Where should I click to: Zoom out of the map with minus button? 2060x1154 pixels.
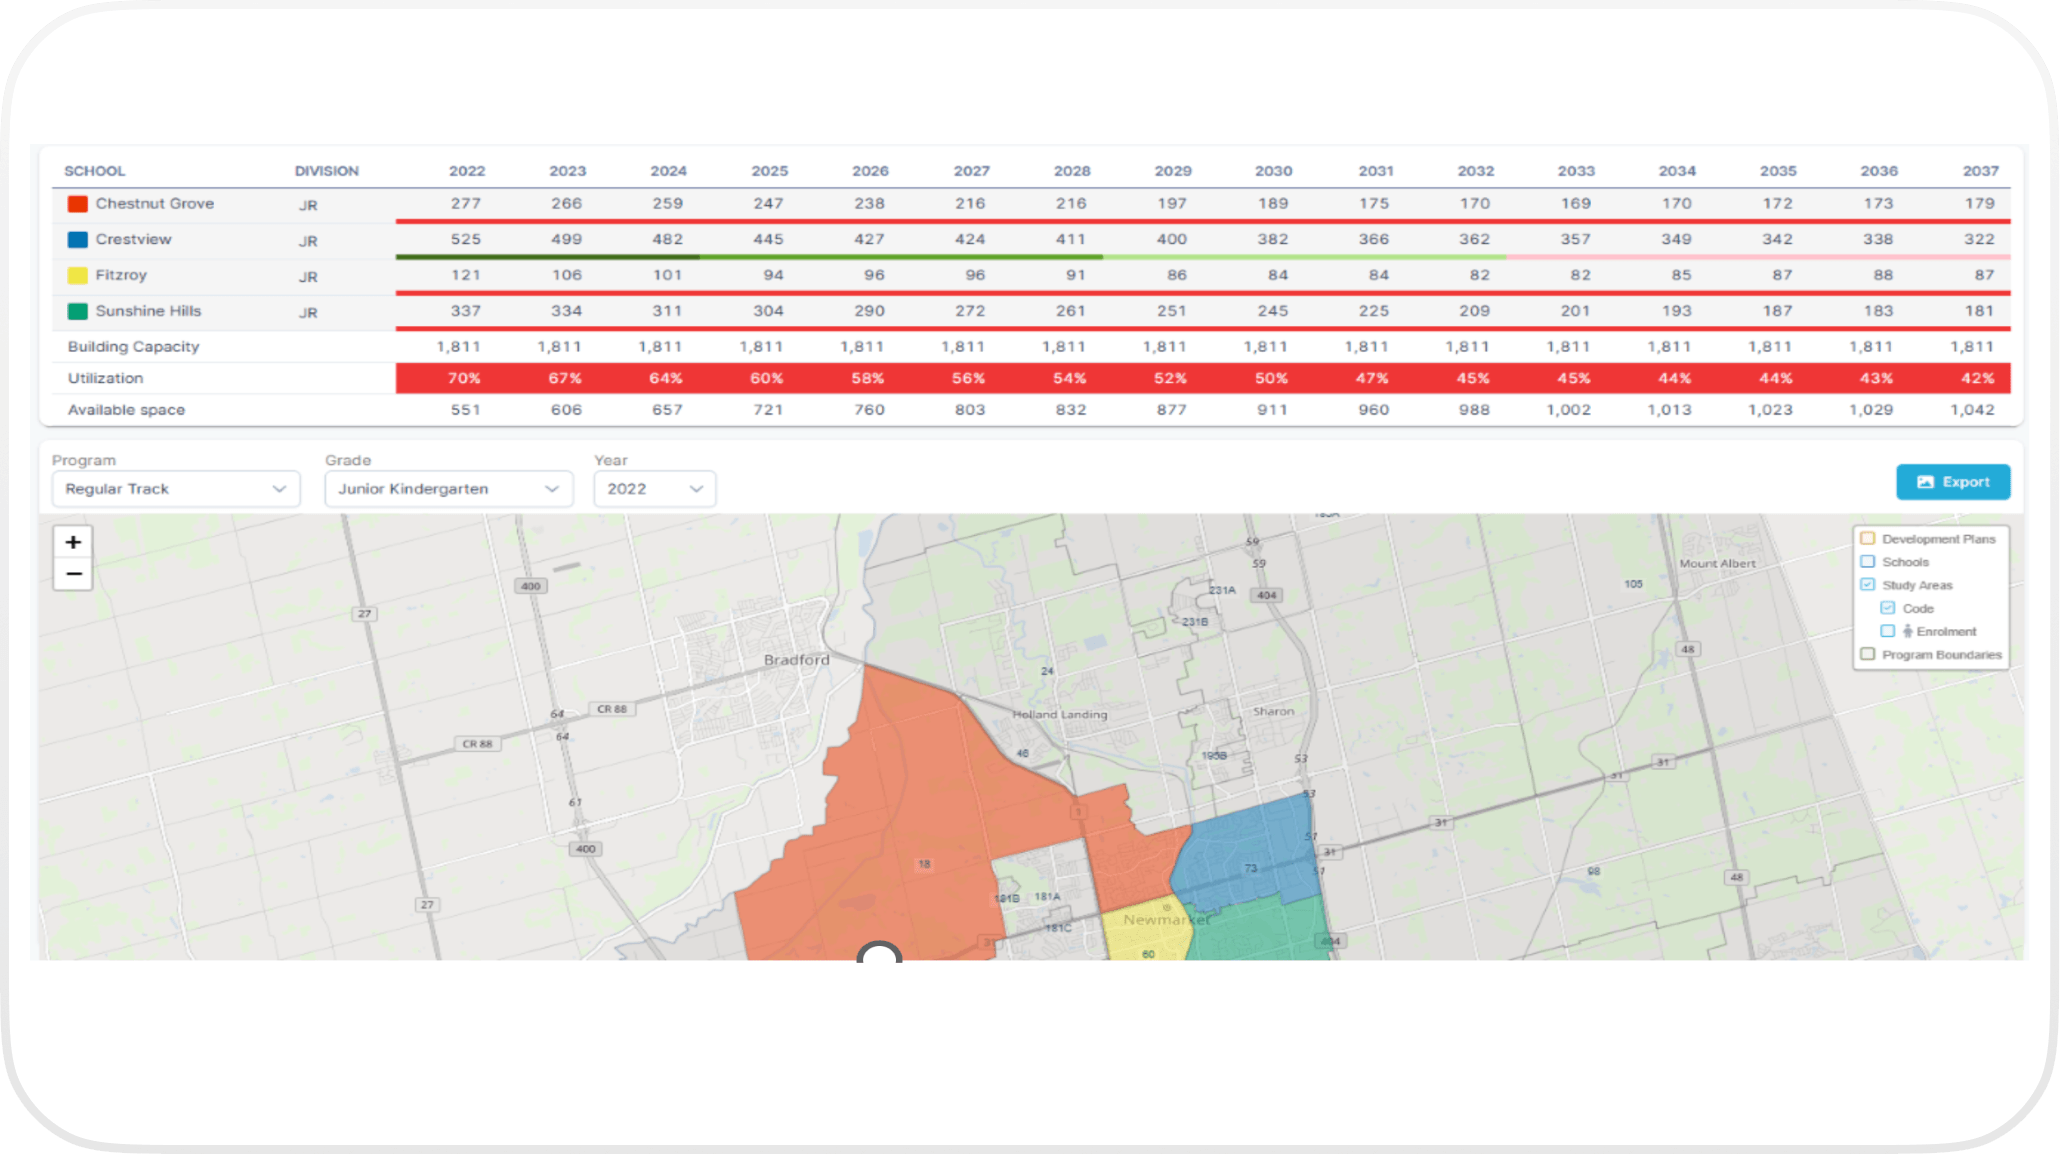(x=73, y=574)
